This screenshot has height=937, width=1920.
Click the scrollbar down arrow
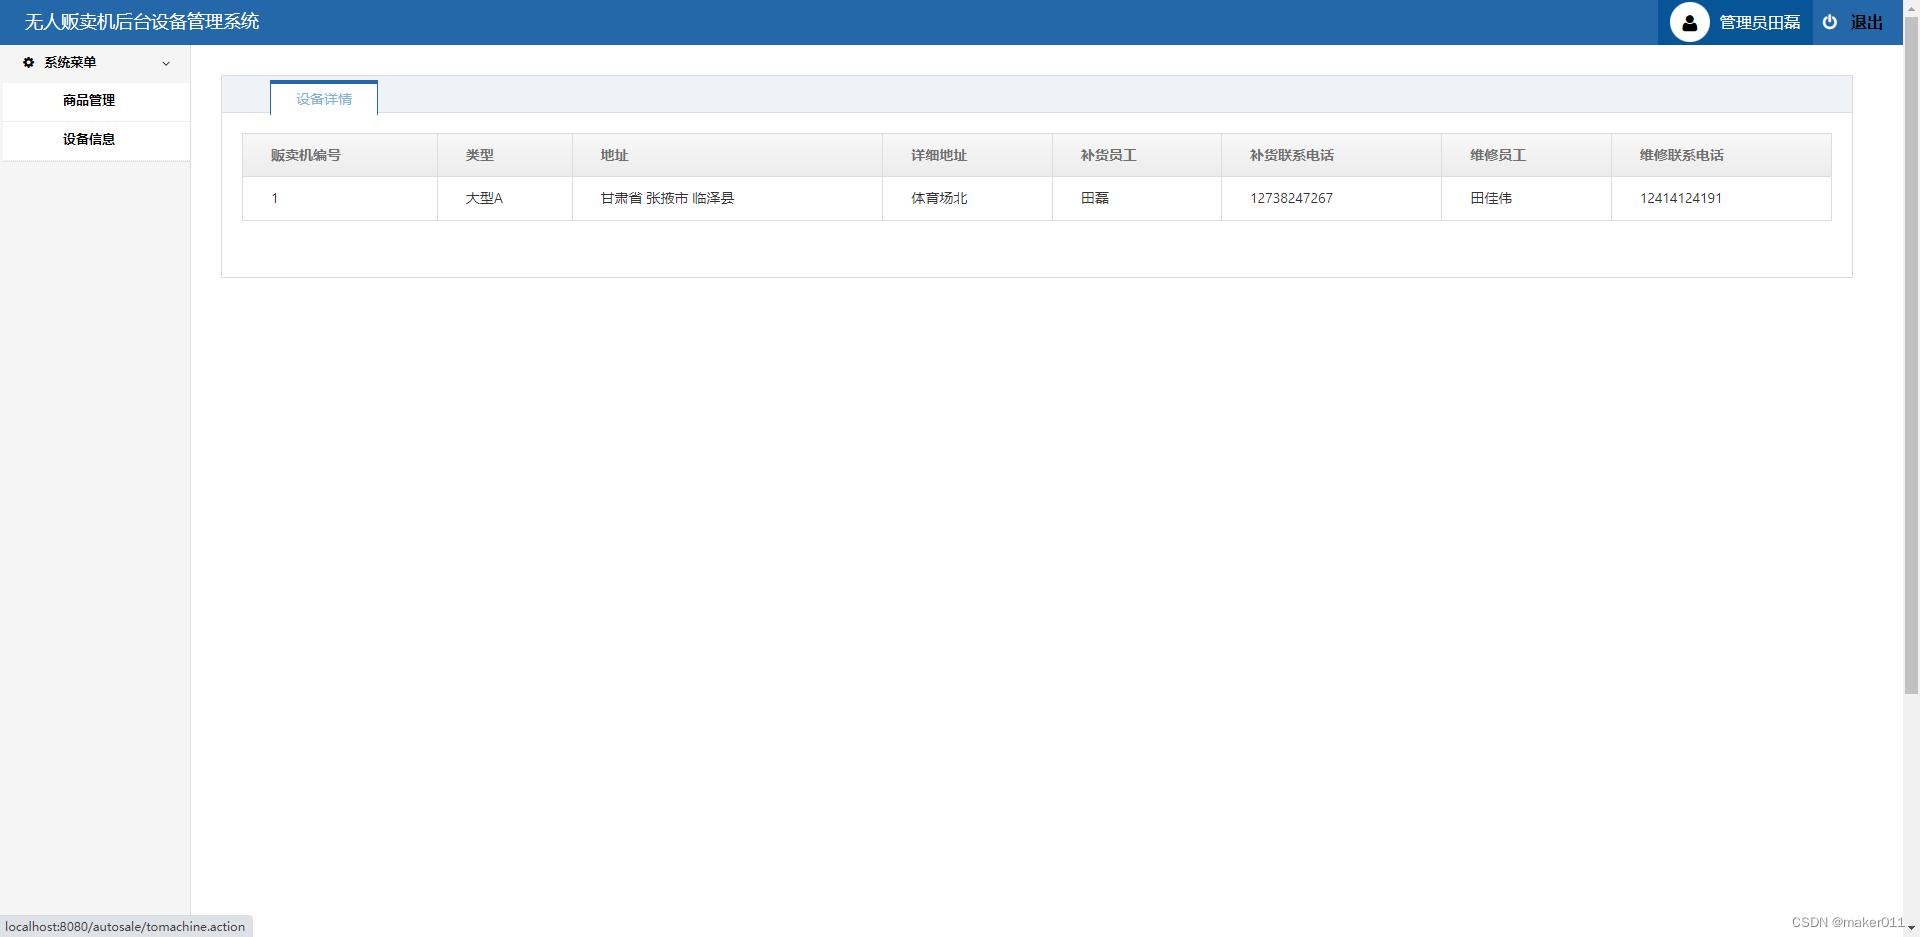click(1911, 929)
